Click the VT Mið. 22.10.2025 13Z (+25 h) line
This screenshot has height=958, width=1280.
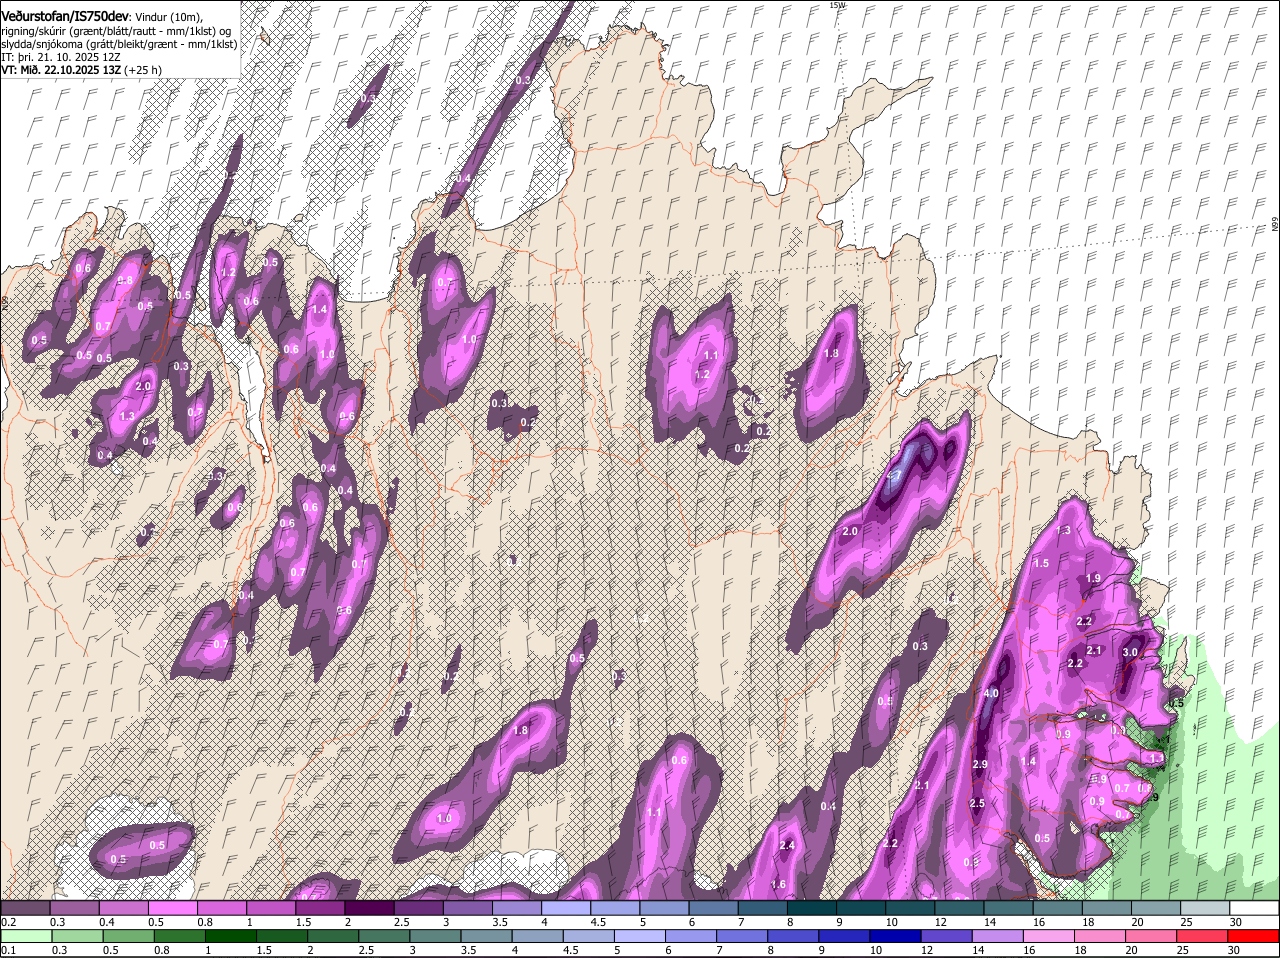(81, 70)
